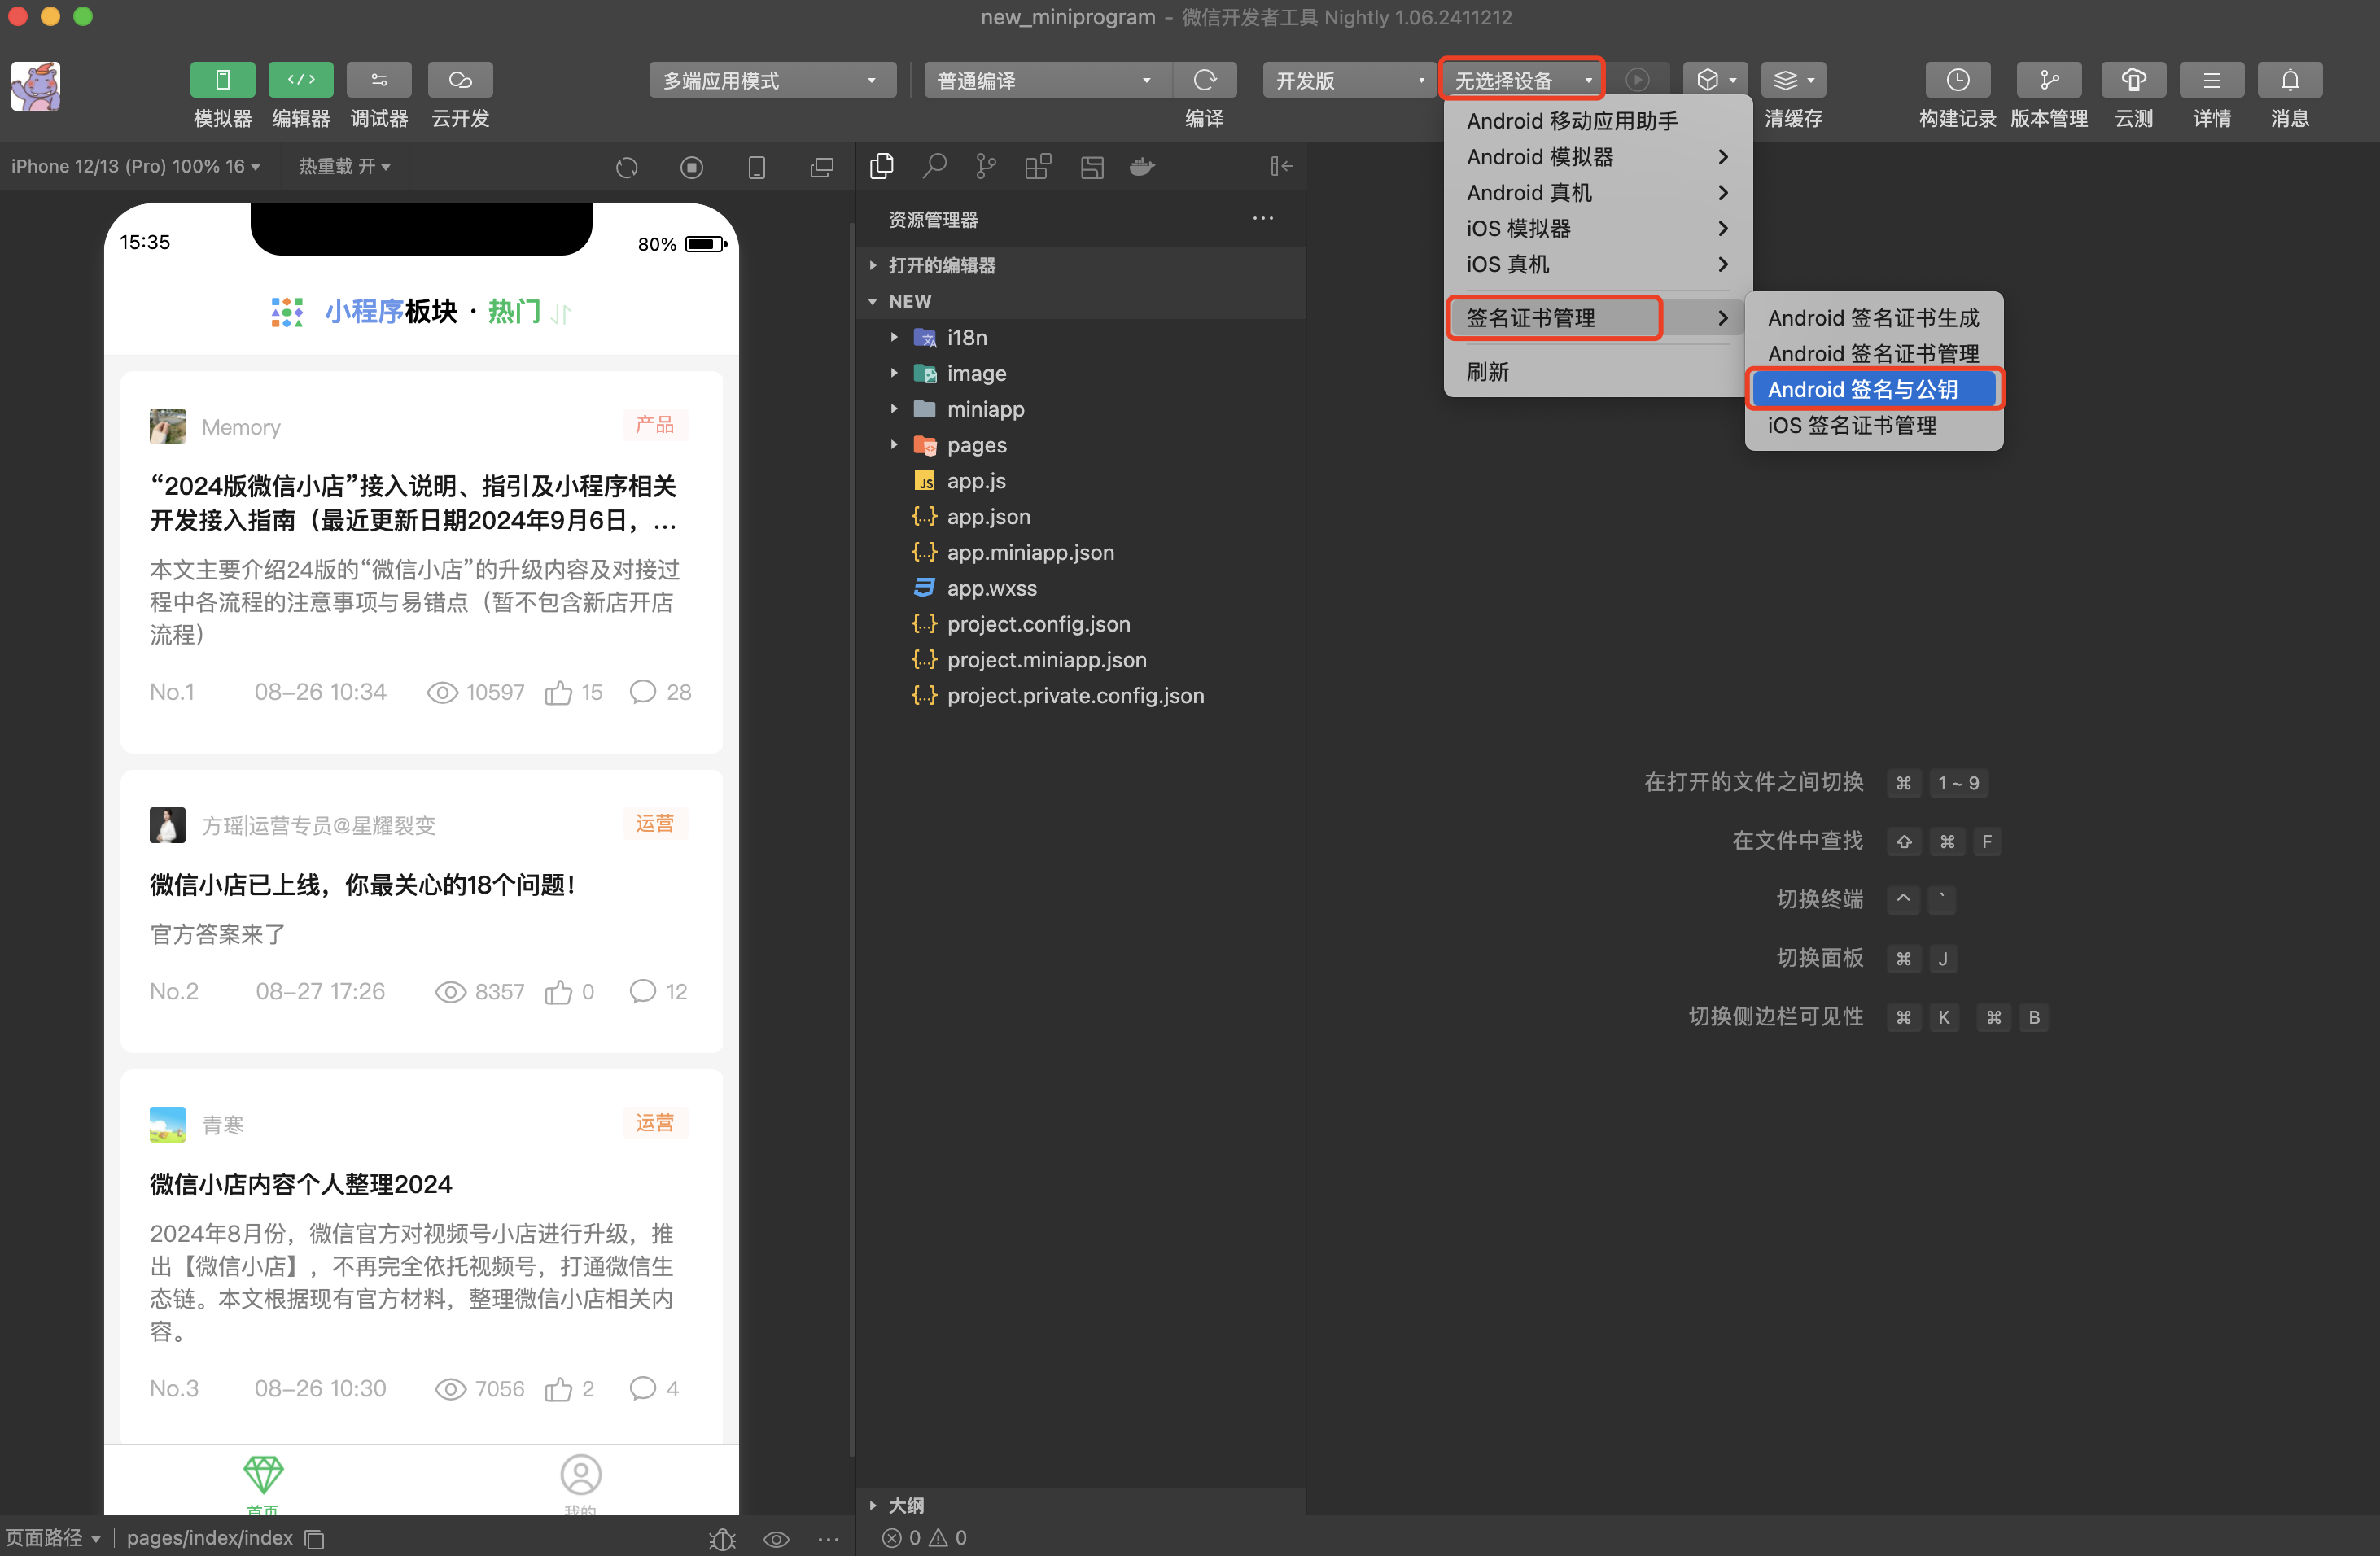The width and height of the screenshot is (2380, 1556).
Task: Open the search icon in editor sidebar
Action: [935, 166]
